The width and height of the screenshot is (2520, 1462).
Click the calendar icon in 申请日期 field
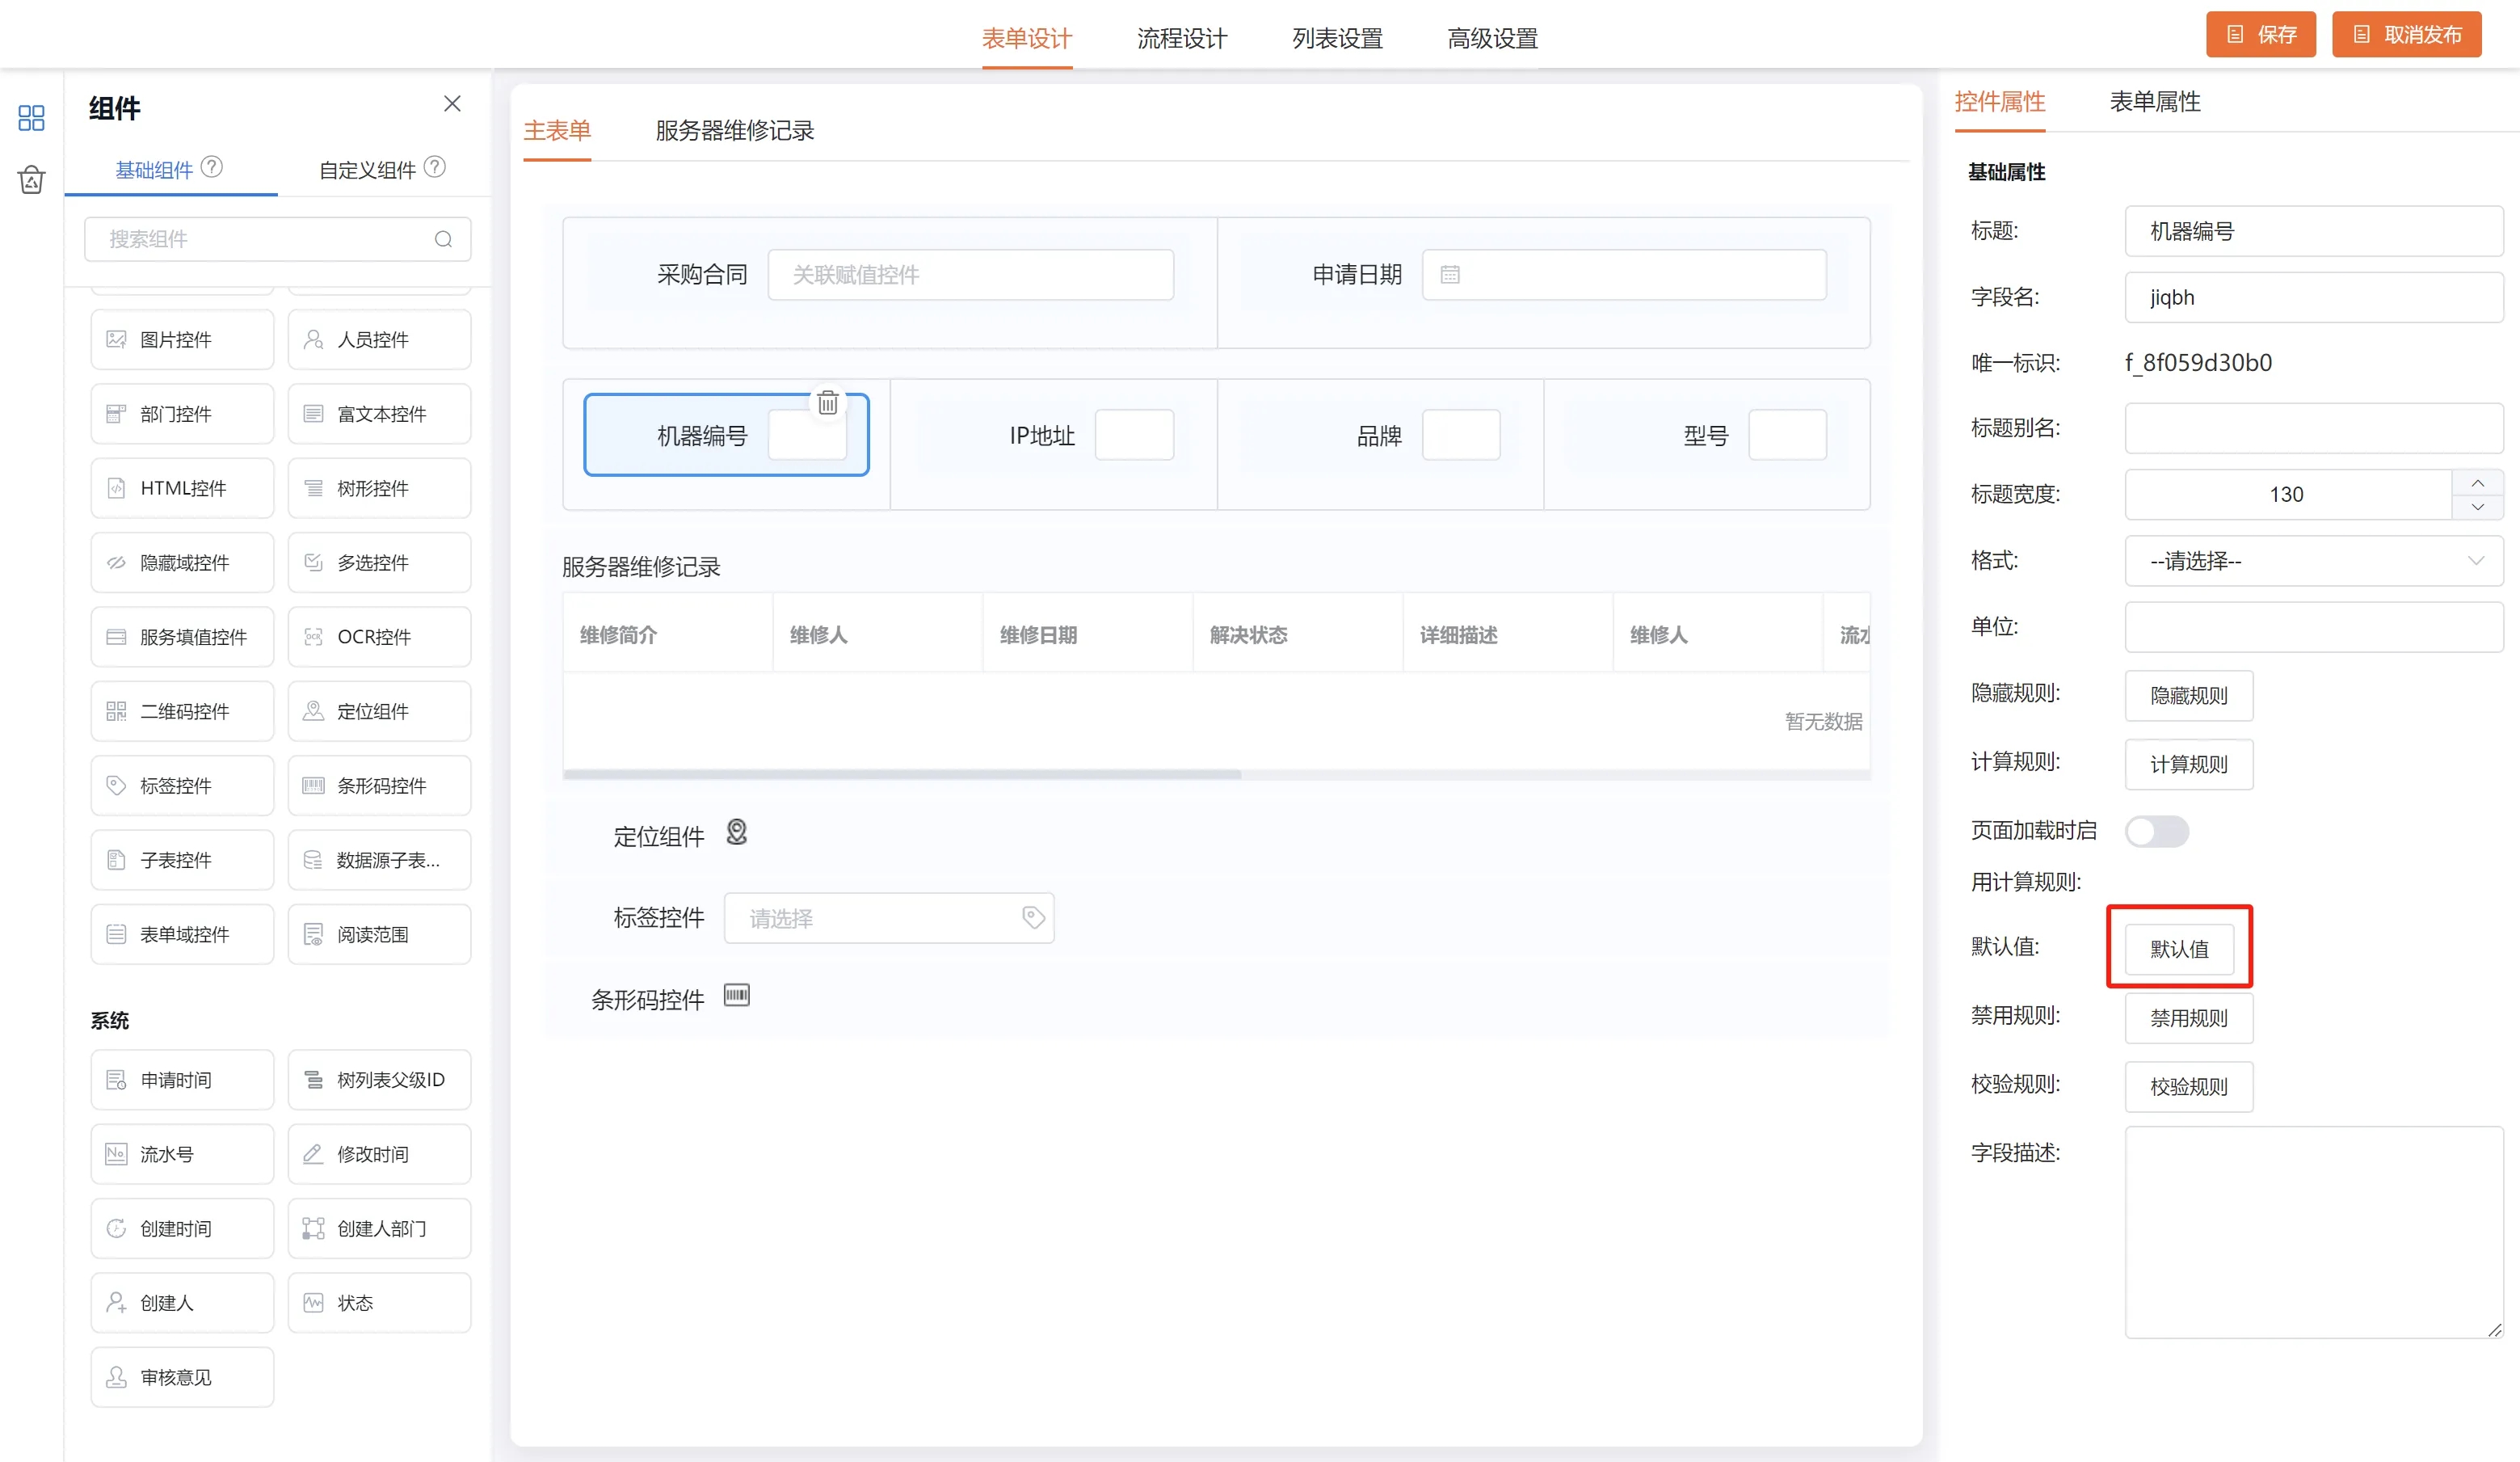point(1450,275)
